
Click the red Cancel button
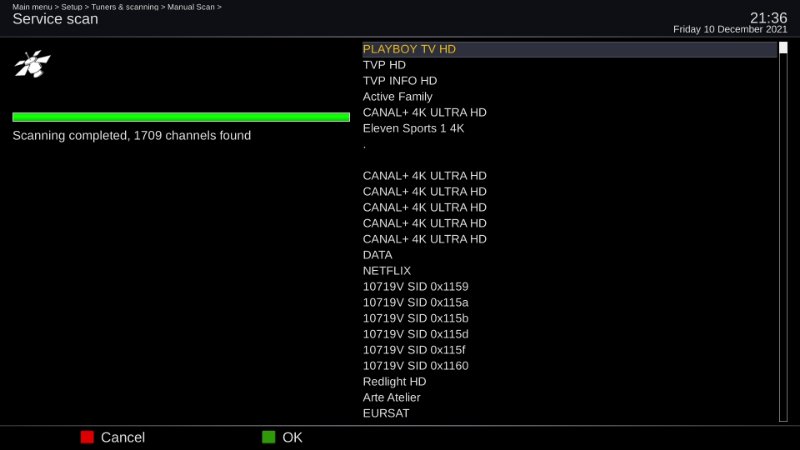[x=113, y=437]
